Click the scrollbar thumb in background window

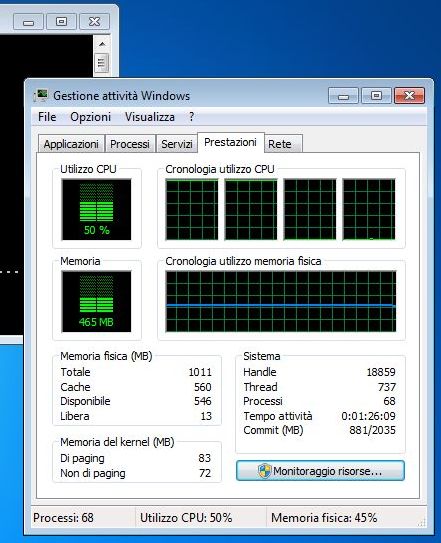[102, 63]
